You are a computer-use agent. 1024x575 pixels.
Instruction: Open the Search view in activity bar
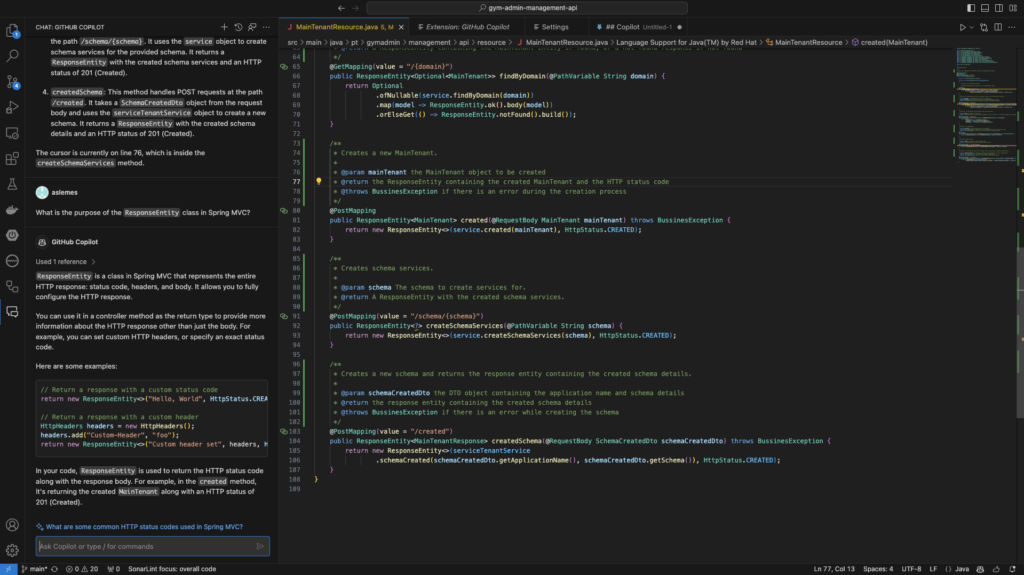tap(12, 56)
